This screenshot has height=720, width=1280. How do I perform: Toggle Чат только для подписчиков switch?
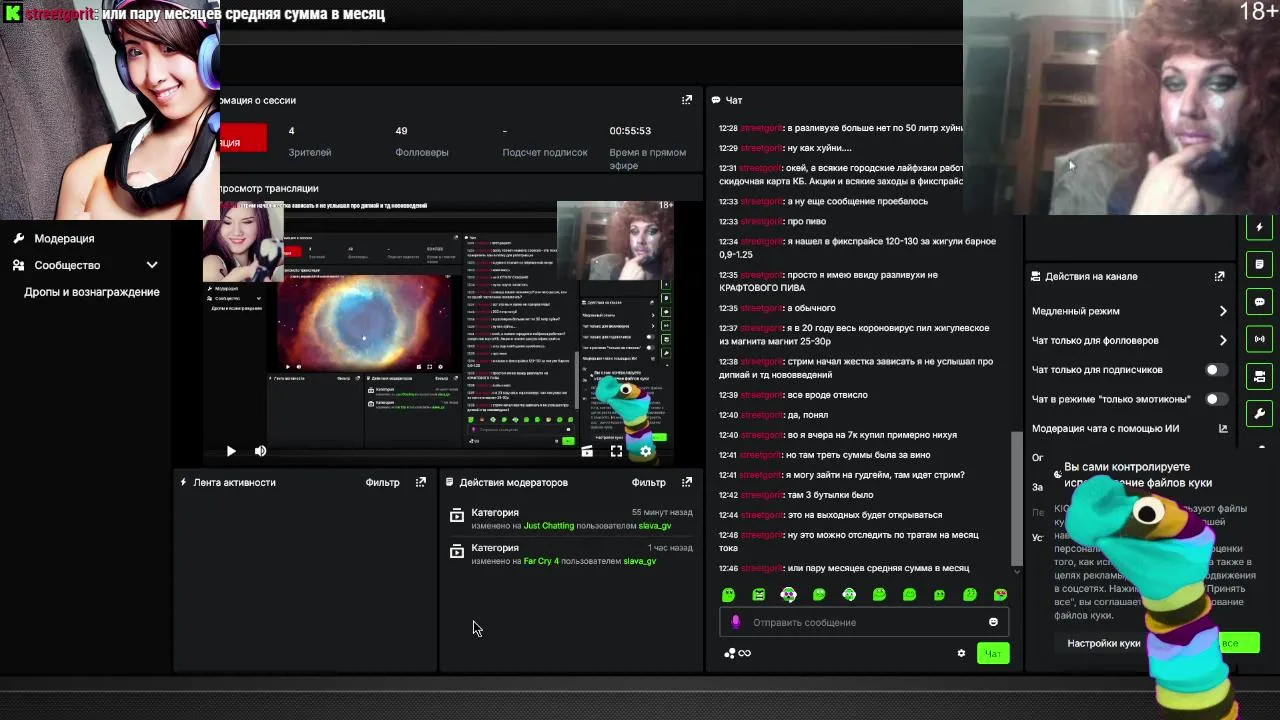coord(1216,370)
